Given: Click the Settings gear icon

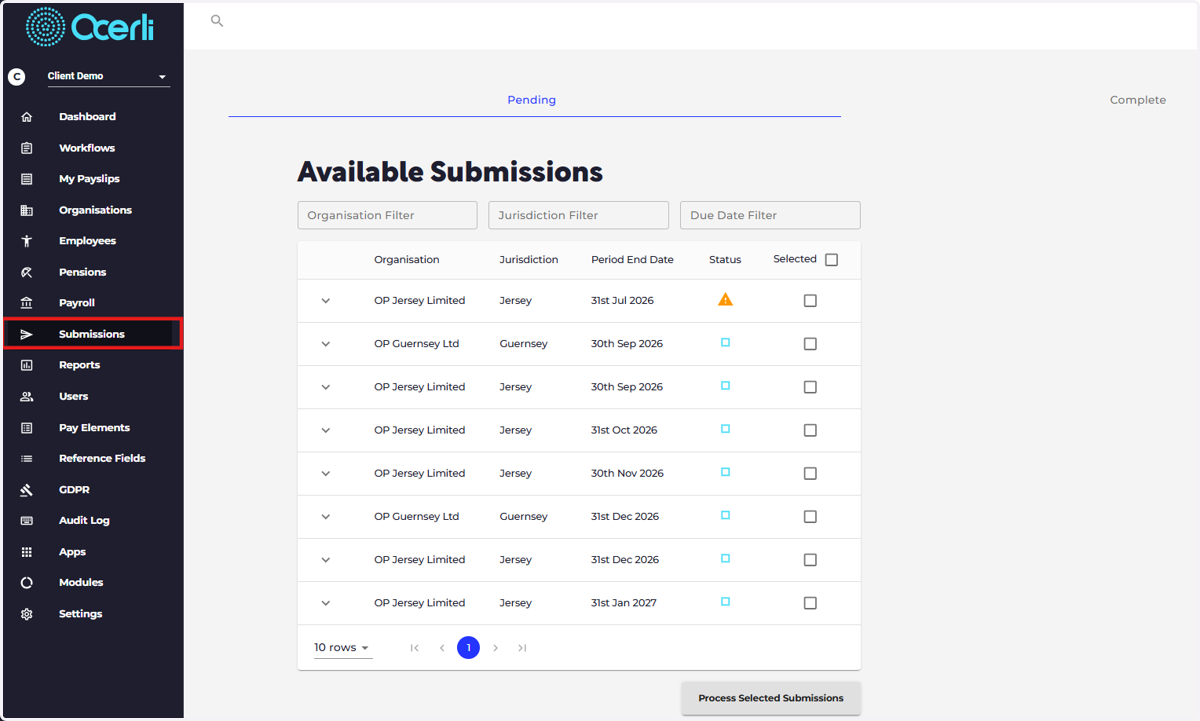Looking at the screenshot, I should pyautogui.click(x=27, y=614).
